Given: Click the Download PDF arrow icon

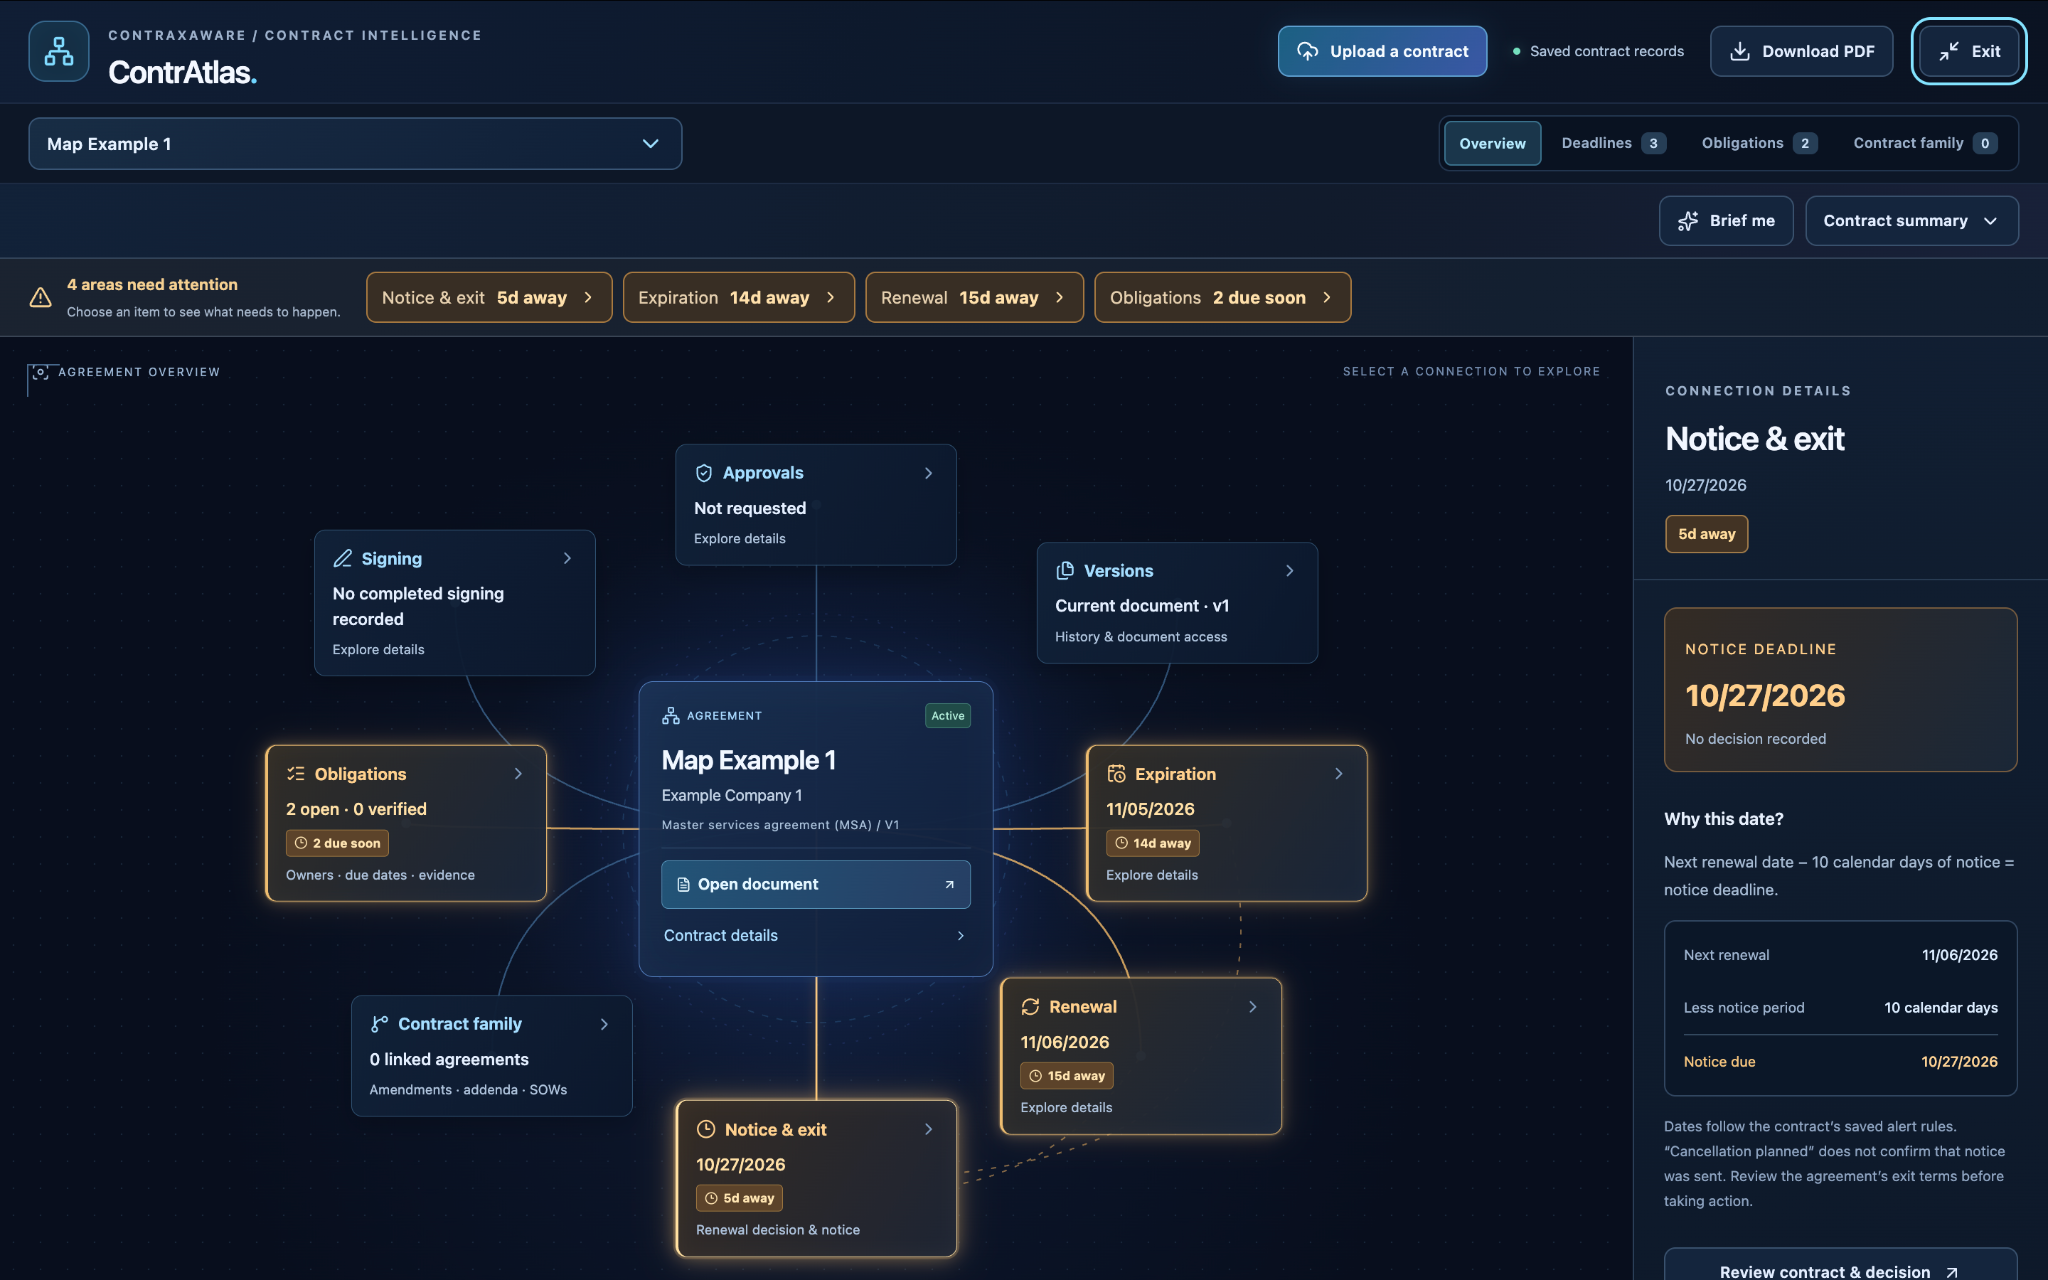Looking at the screenshot, I should [1740, 51].
